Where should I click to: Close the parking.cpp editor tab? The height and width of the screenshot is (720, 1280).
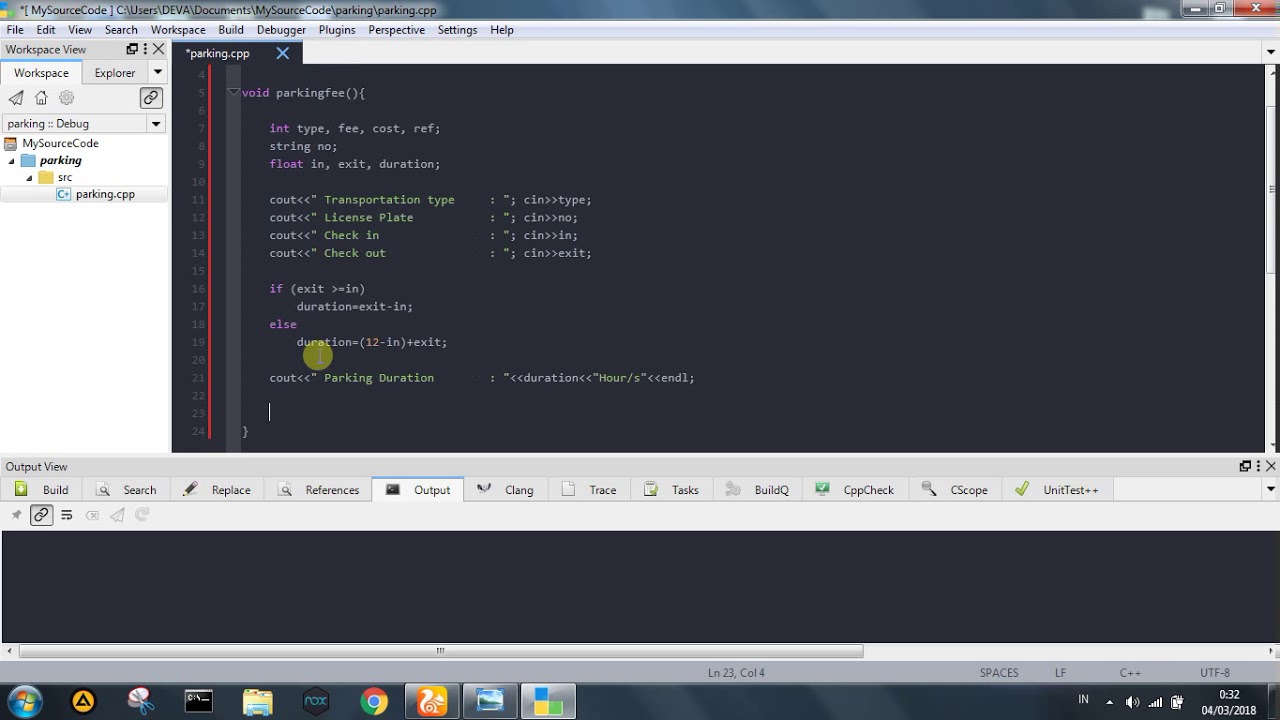coord(282,54)
